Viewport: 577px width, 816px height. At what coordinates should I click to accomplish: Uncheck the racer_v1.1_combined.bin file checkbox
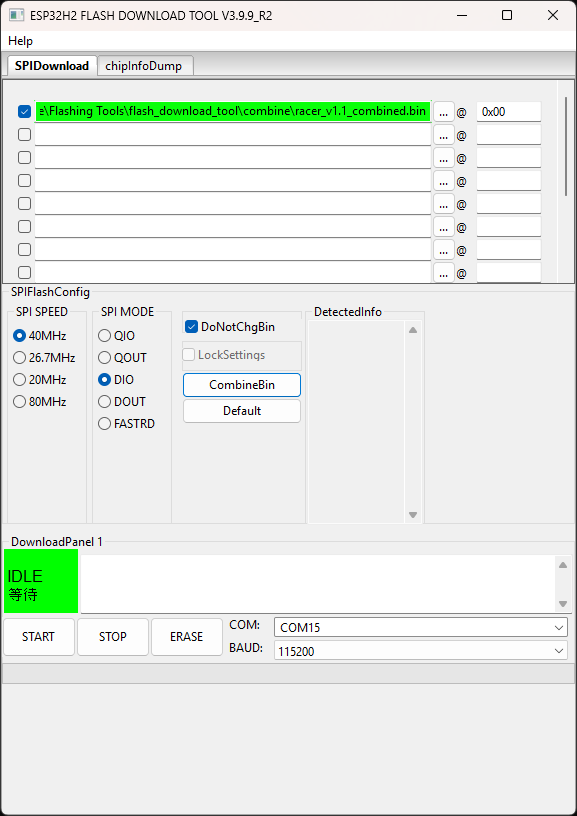[24, 111]
